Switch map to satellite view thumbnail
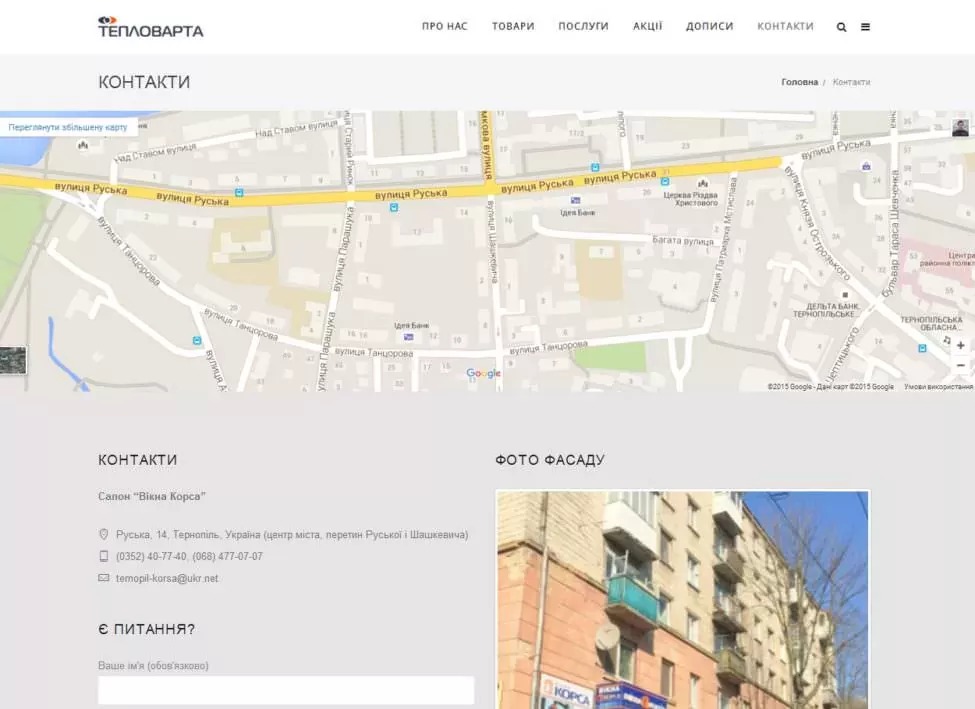Screen dimensions: 975x709 coord(13,360)
